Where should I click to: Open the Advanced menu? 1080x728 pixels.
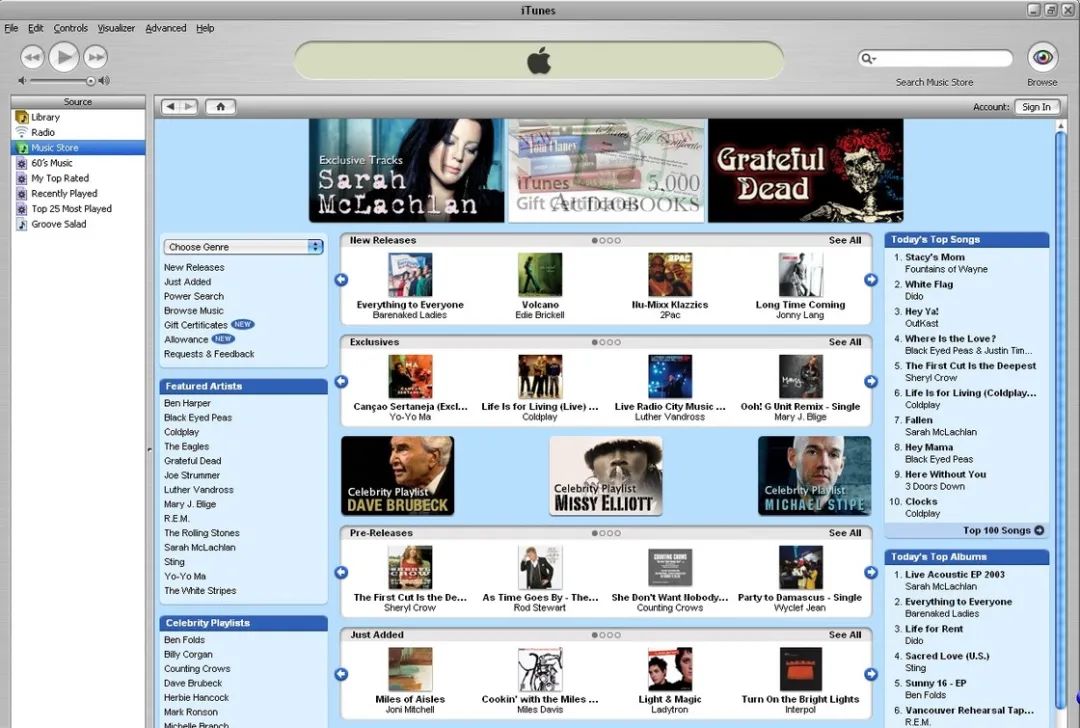(x=165, y=28)
